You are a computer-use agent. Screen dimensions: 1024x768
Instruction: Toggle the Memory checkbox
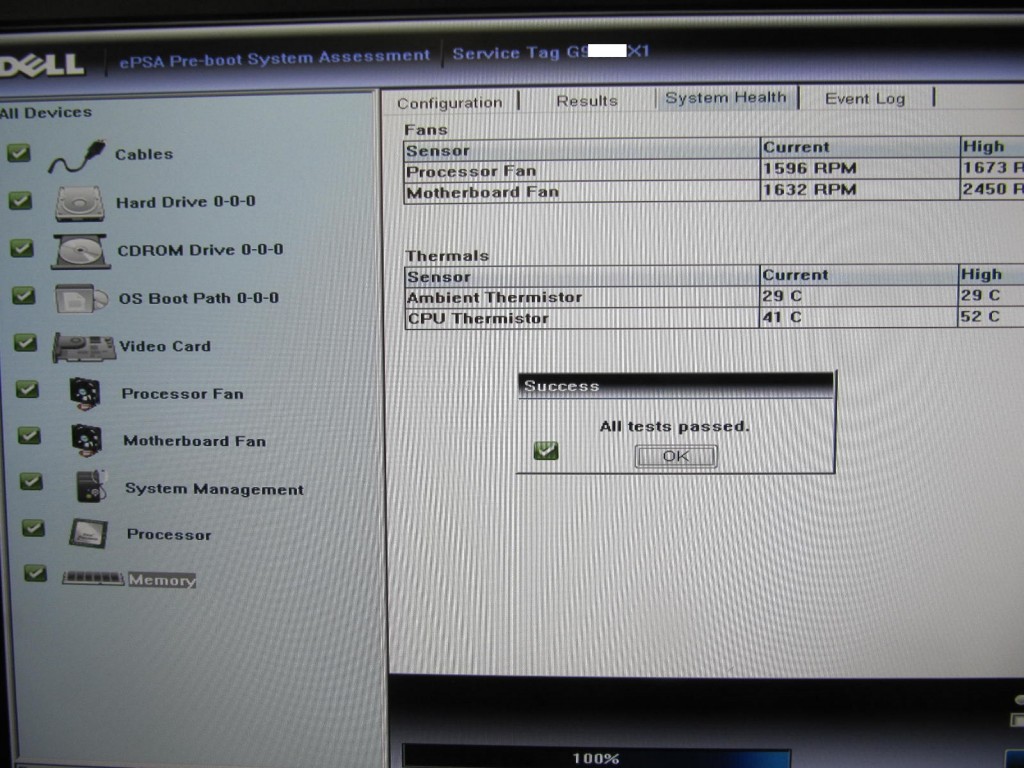(35, 573)
